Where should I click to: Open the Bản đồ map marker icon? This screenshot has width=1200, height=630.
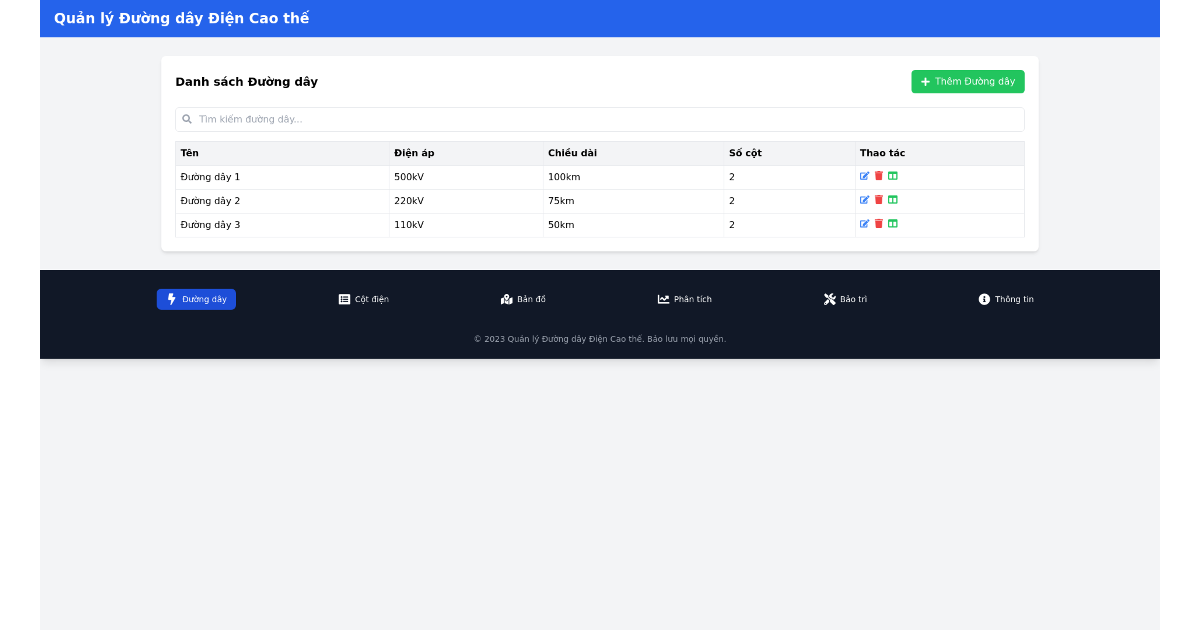pos(506,298)
